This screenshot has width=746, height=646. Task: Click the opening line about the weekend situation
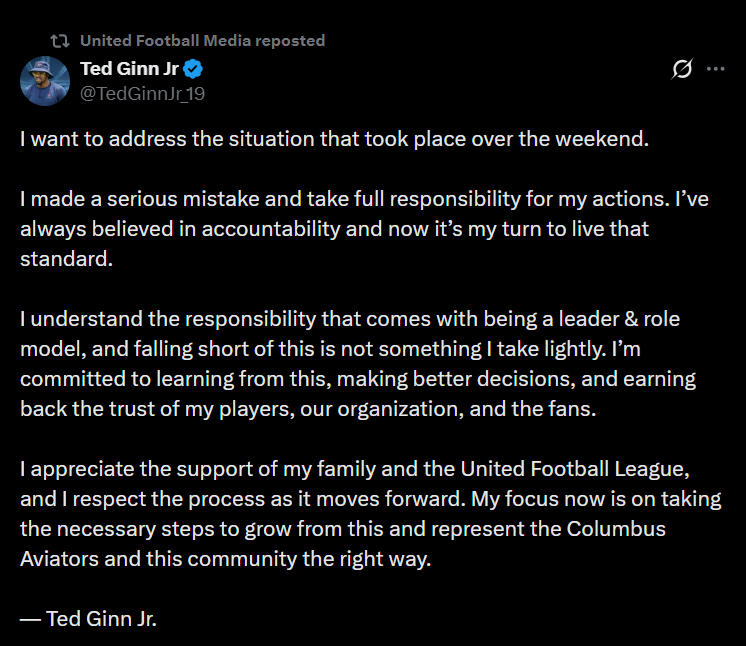[x=335, y=138]
